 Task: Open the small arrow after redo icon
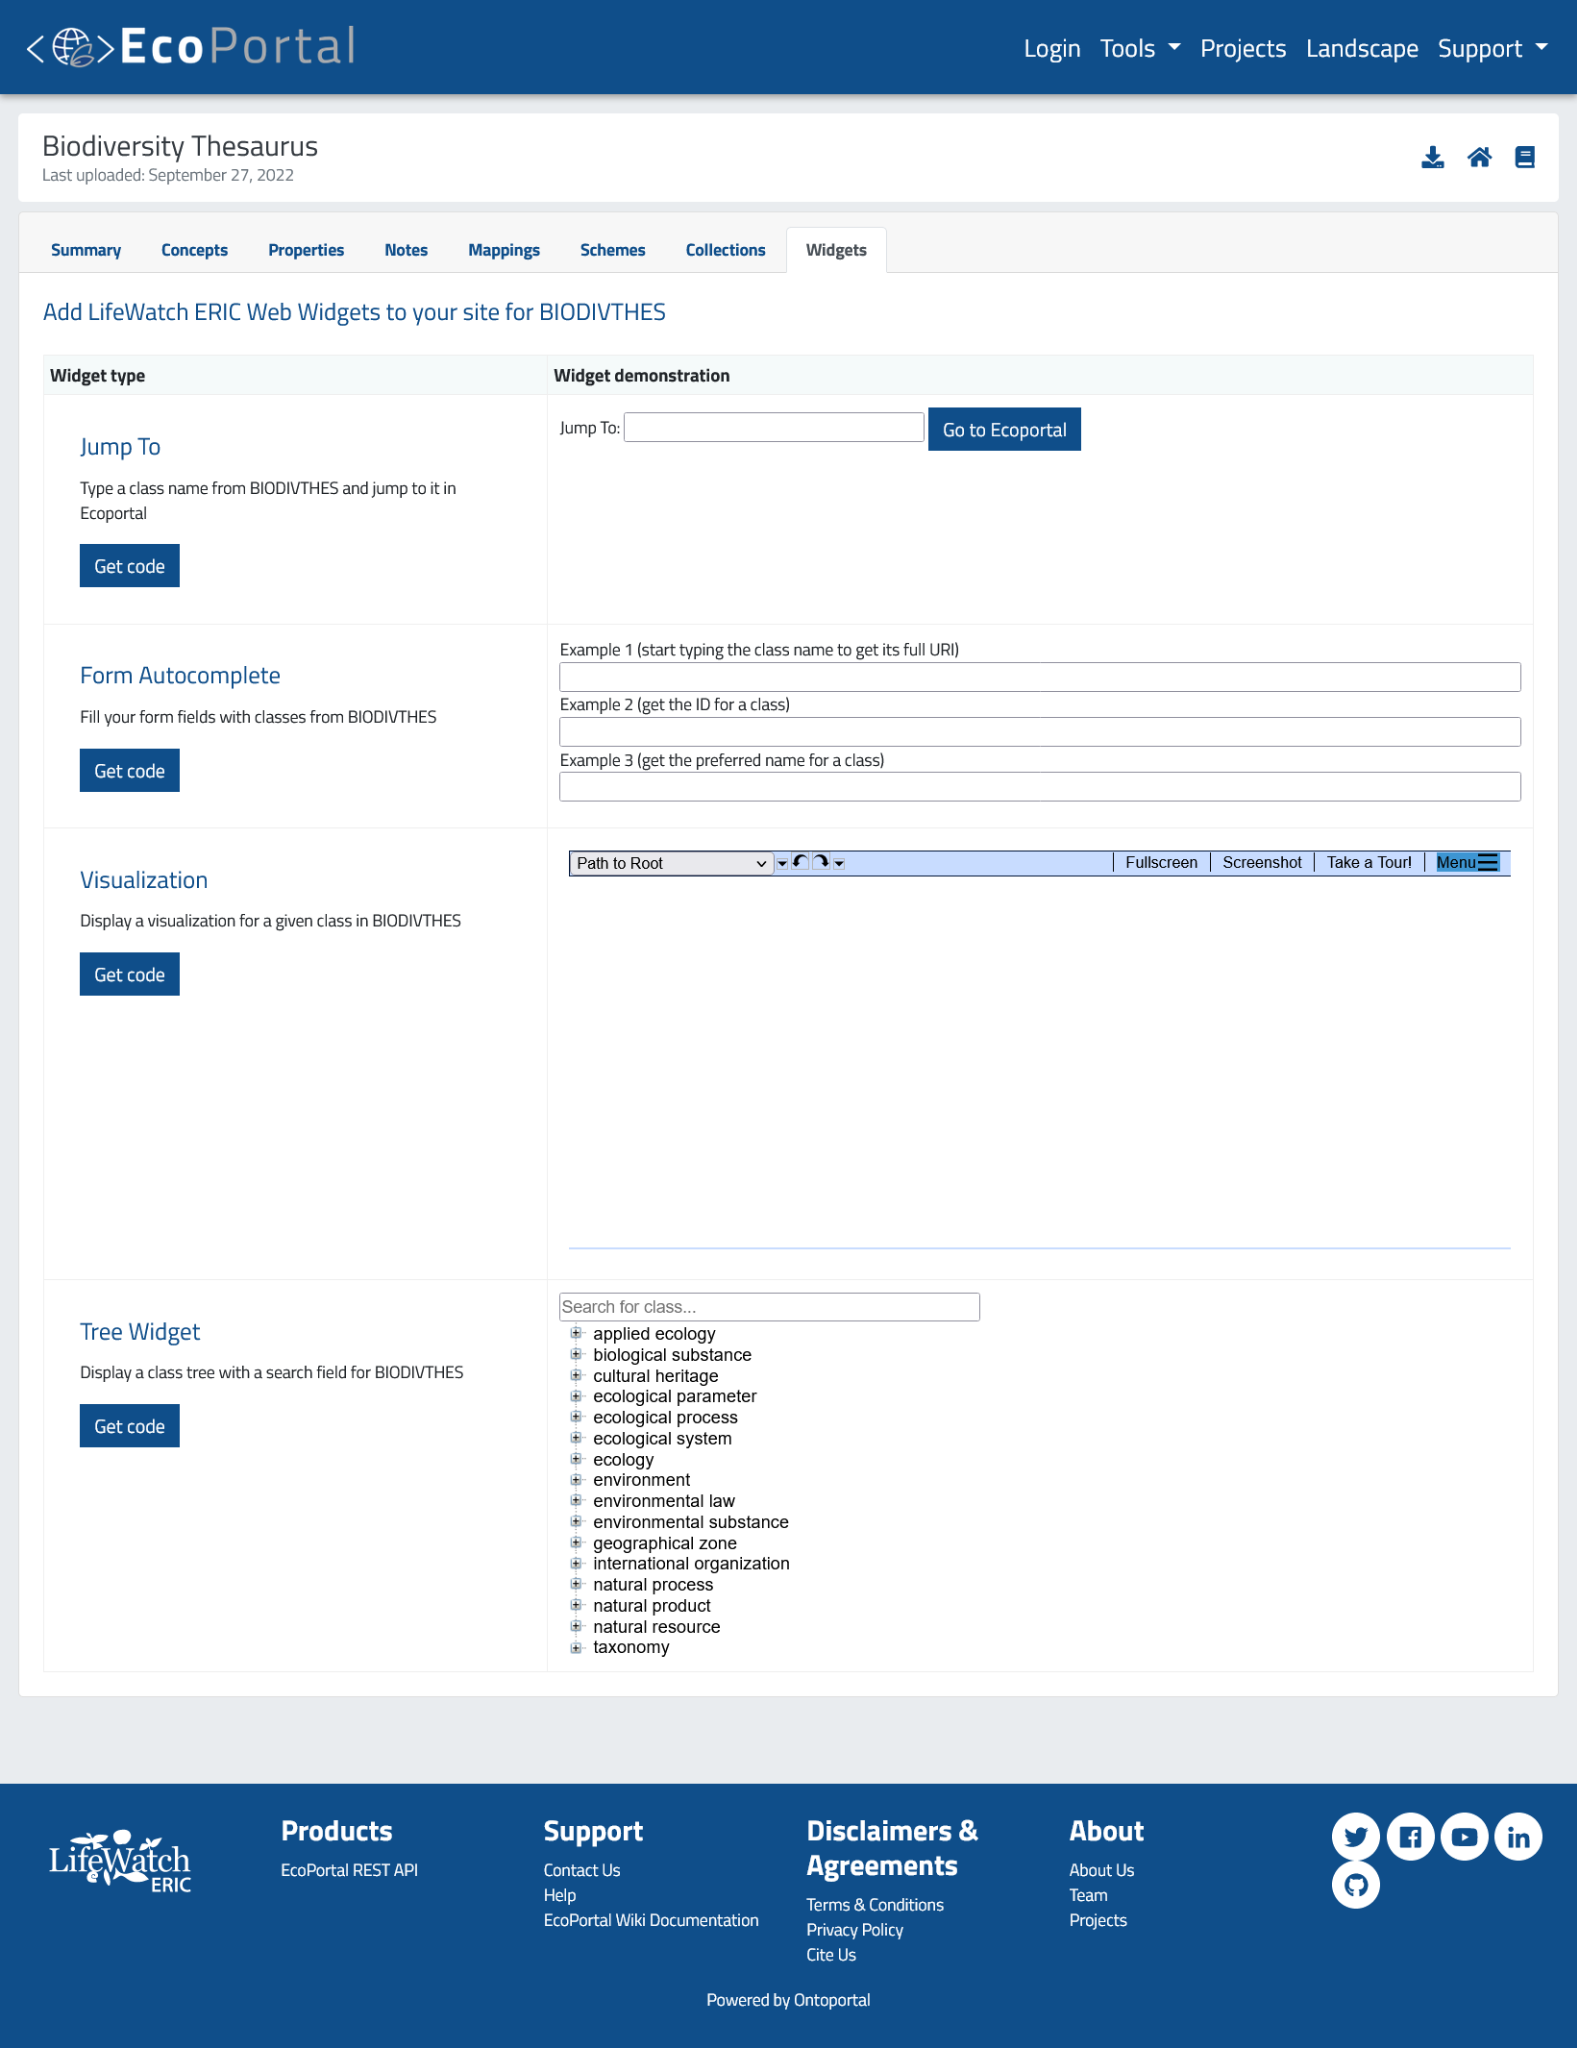(839, 863)
